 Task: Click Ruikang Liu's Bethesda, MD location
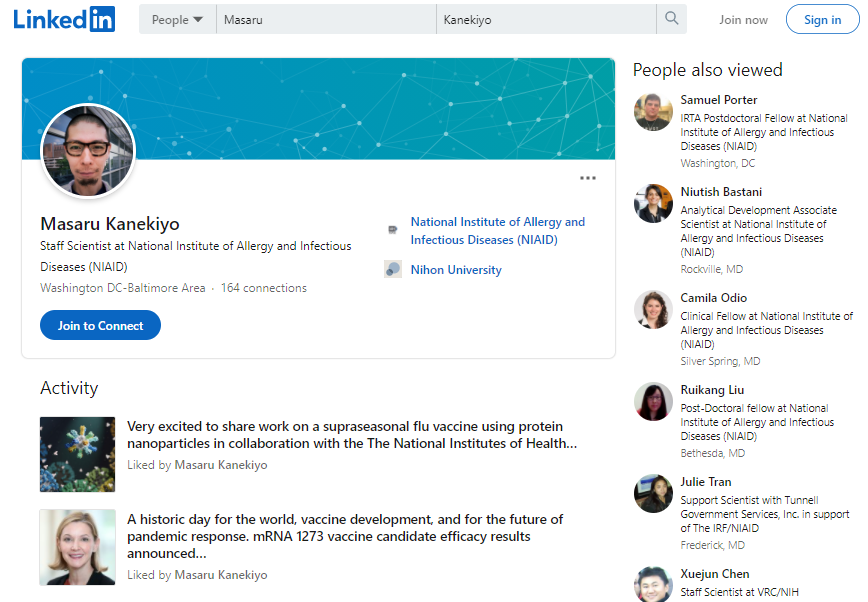(x=712, y=453)
